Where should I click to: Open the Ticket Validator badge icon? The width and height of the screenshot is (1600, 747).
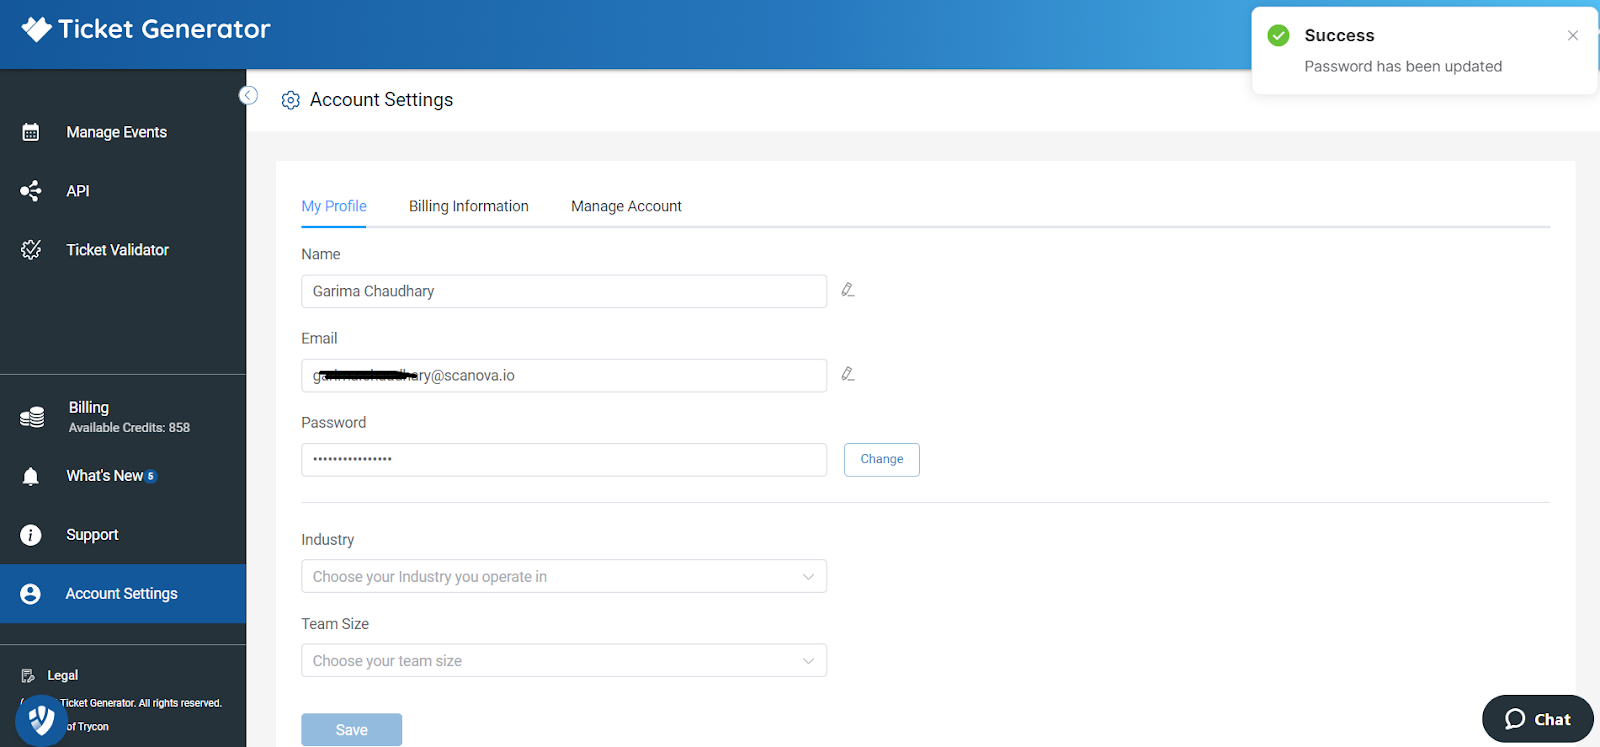coord(31,250)
